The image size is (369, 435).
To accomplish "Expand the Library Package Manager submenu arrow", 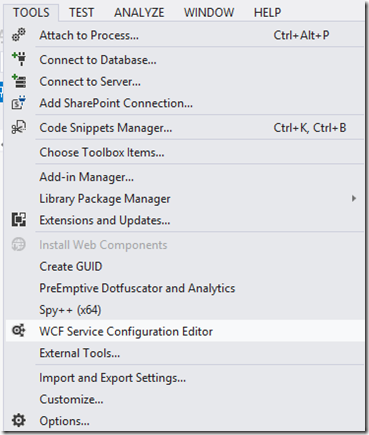I will click(x=354, y=199).
